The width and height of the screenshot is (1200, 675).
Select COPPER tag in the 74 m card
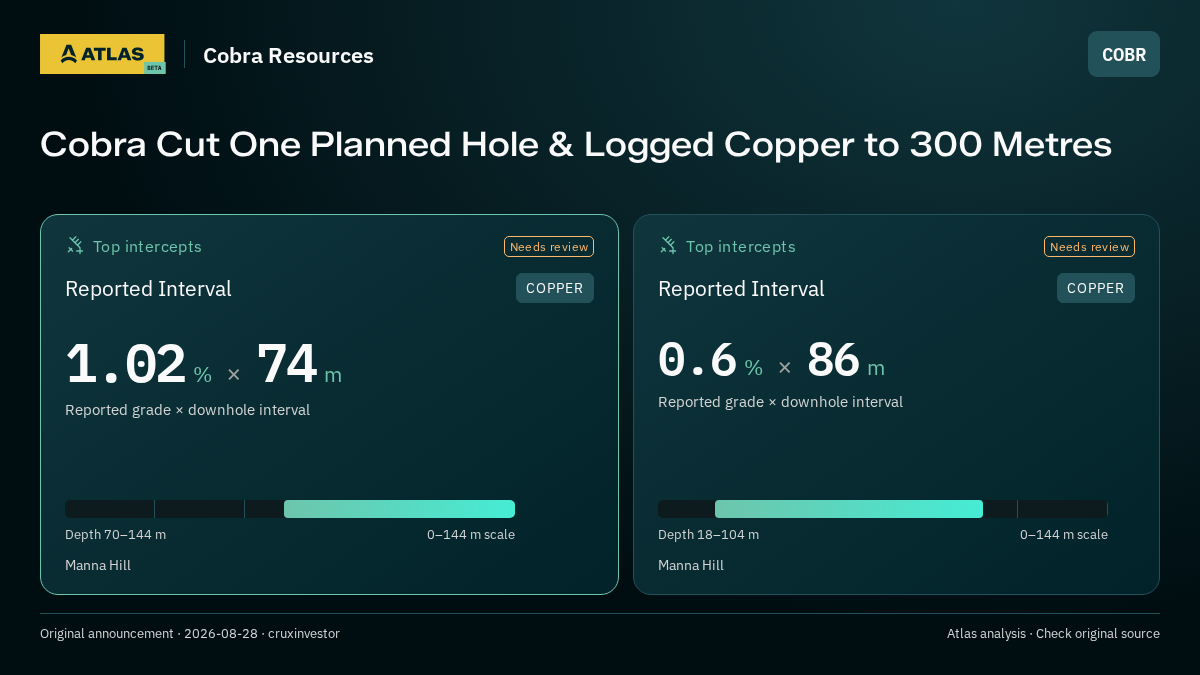555,288
